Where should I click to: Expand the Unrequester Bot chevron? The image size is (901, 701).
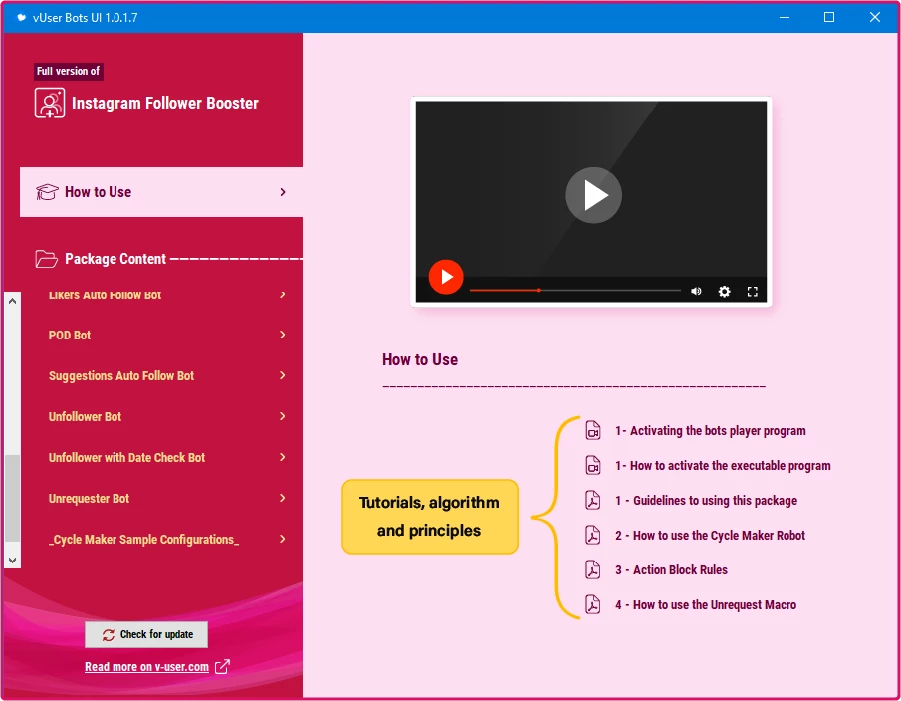point(283,498)
